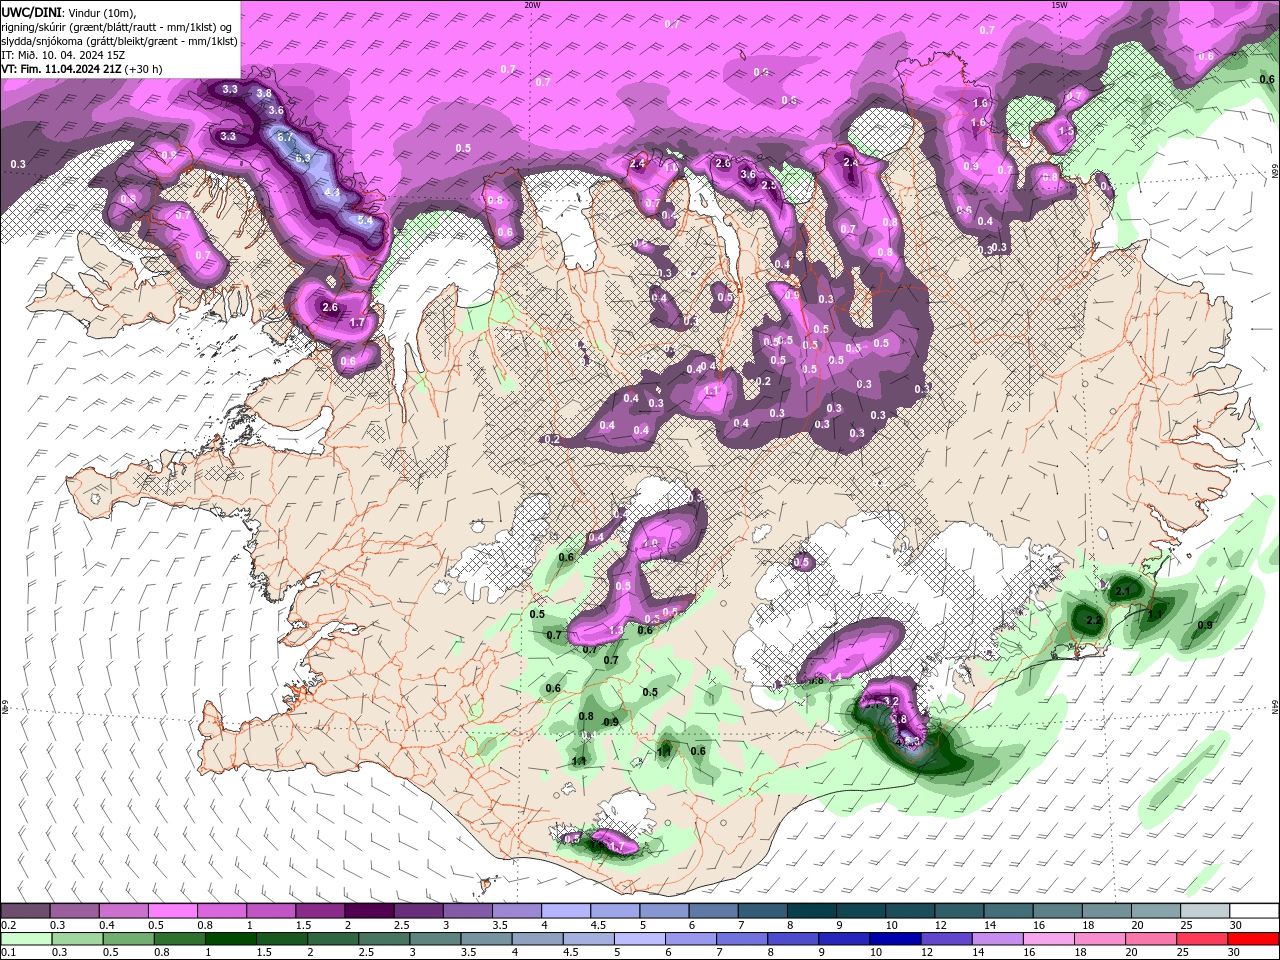Click the 3.8 snowfall value on the map
This screenshot has height=960, width=1280.
(264, 93)
